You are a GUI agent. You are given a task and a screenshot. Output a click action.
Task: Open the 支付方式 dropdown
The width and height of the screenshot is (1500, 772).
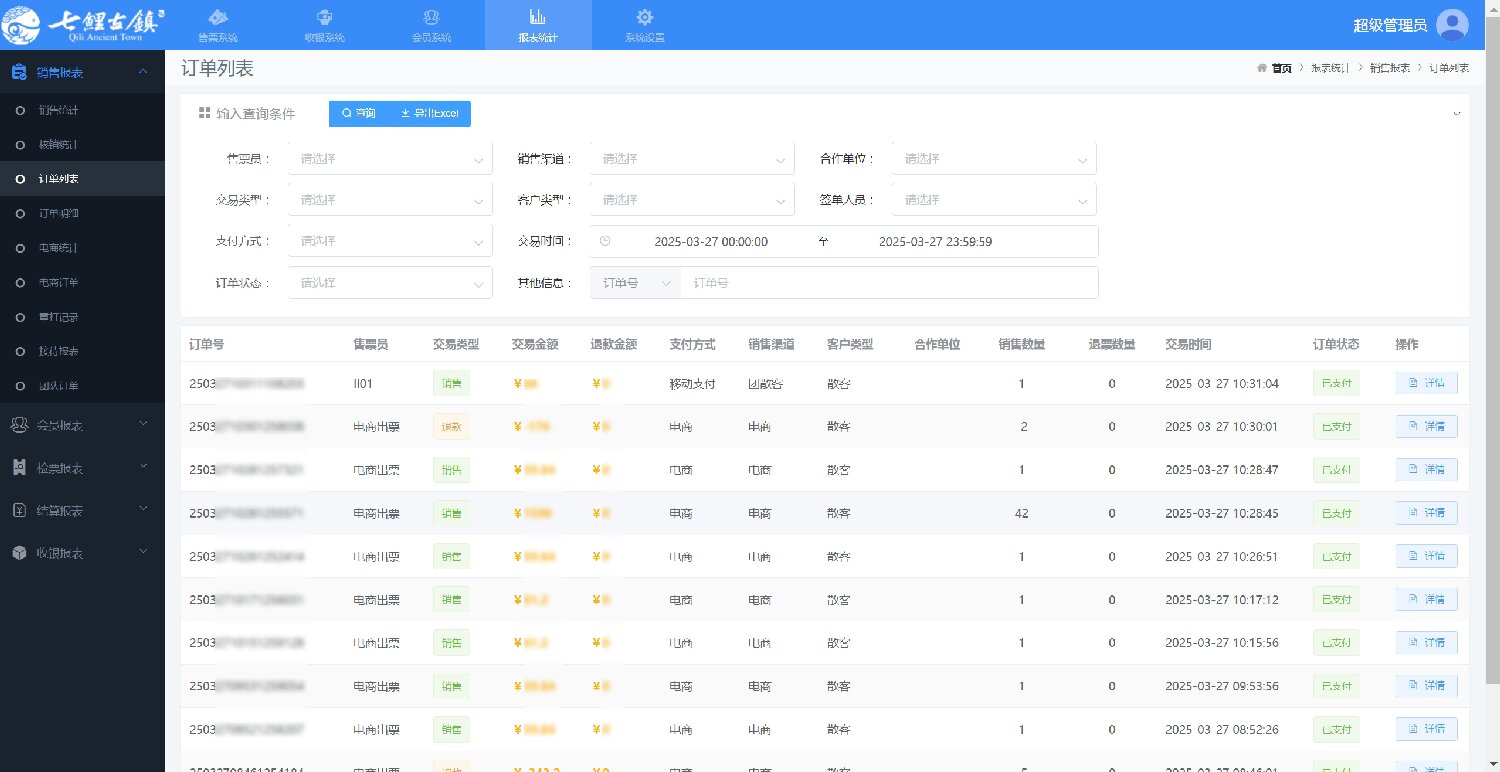coord(390,242)
